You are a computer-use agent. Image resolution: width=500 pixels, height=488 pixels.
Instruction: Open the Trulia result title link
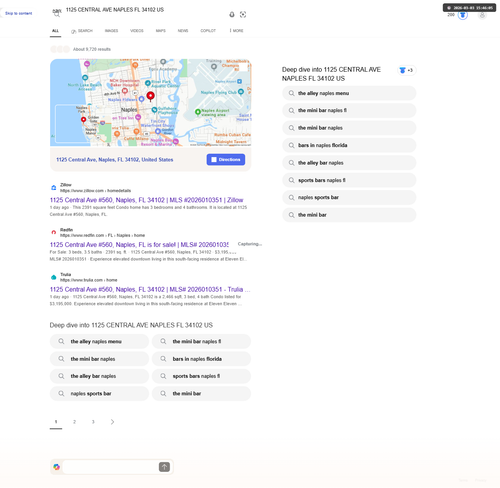pyautogui.click(x=150, y=289)
